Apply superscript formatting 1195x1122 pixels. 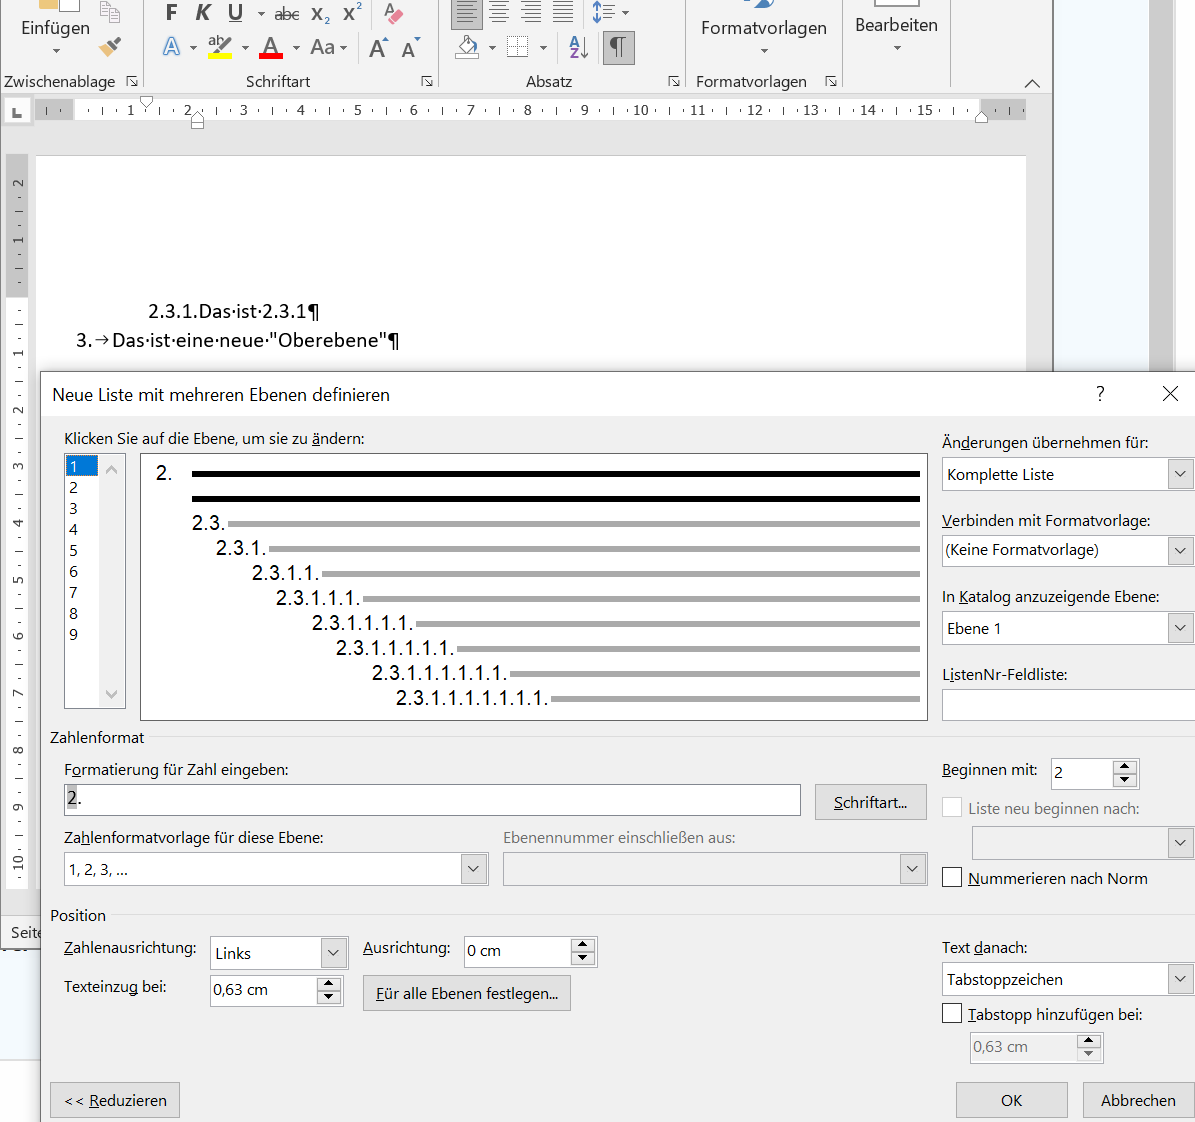point(351,13)
